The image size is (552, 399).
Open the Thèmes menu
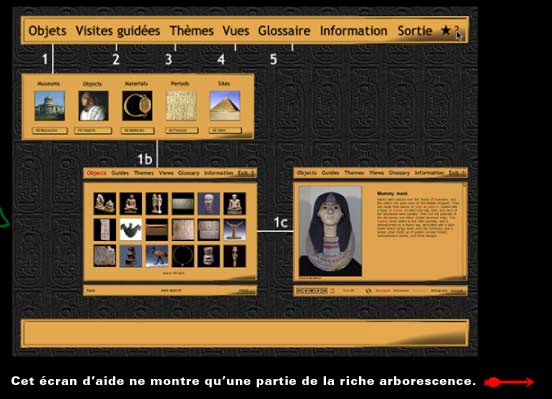pyautogui.click(x=192, y=31)
